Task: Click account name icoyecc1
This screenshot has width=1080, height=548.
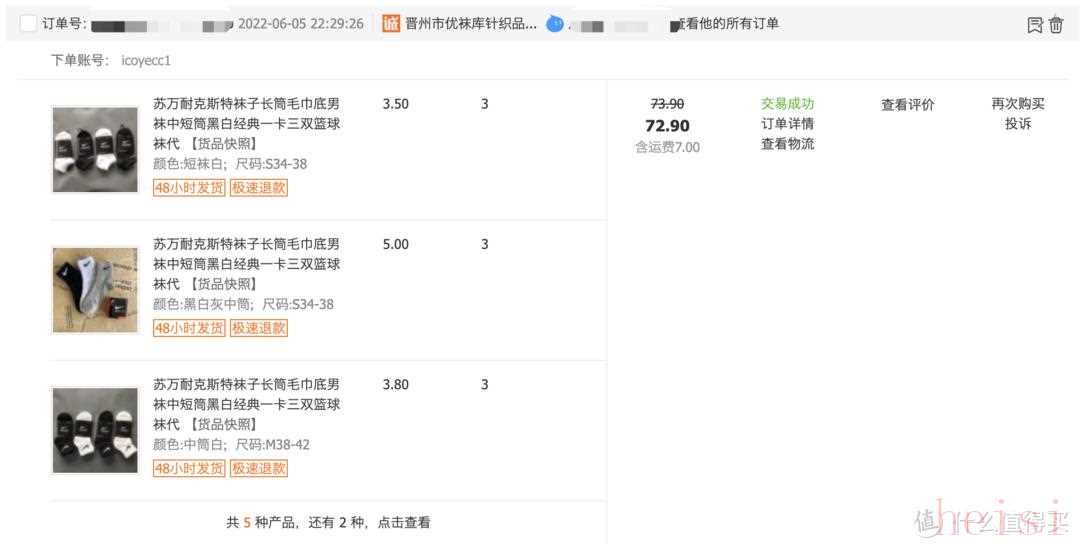Action: [146, 61]
